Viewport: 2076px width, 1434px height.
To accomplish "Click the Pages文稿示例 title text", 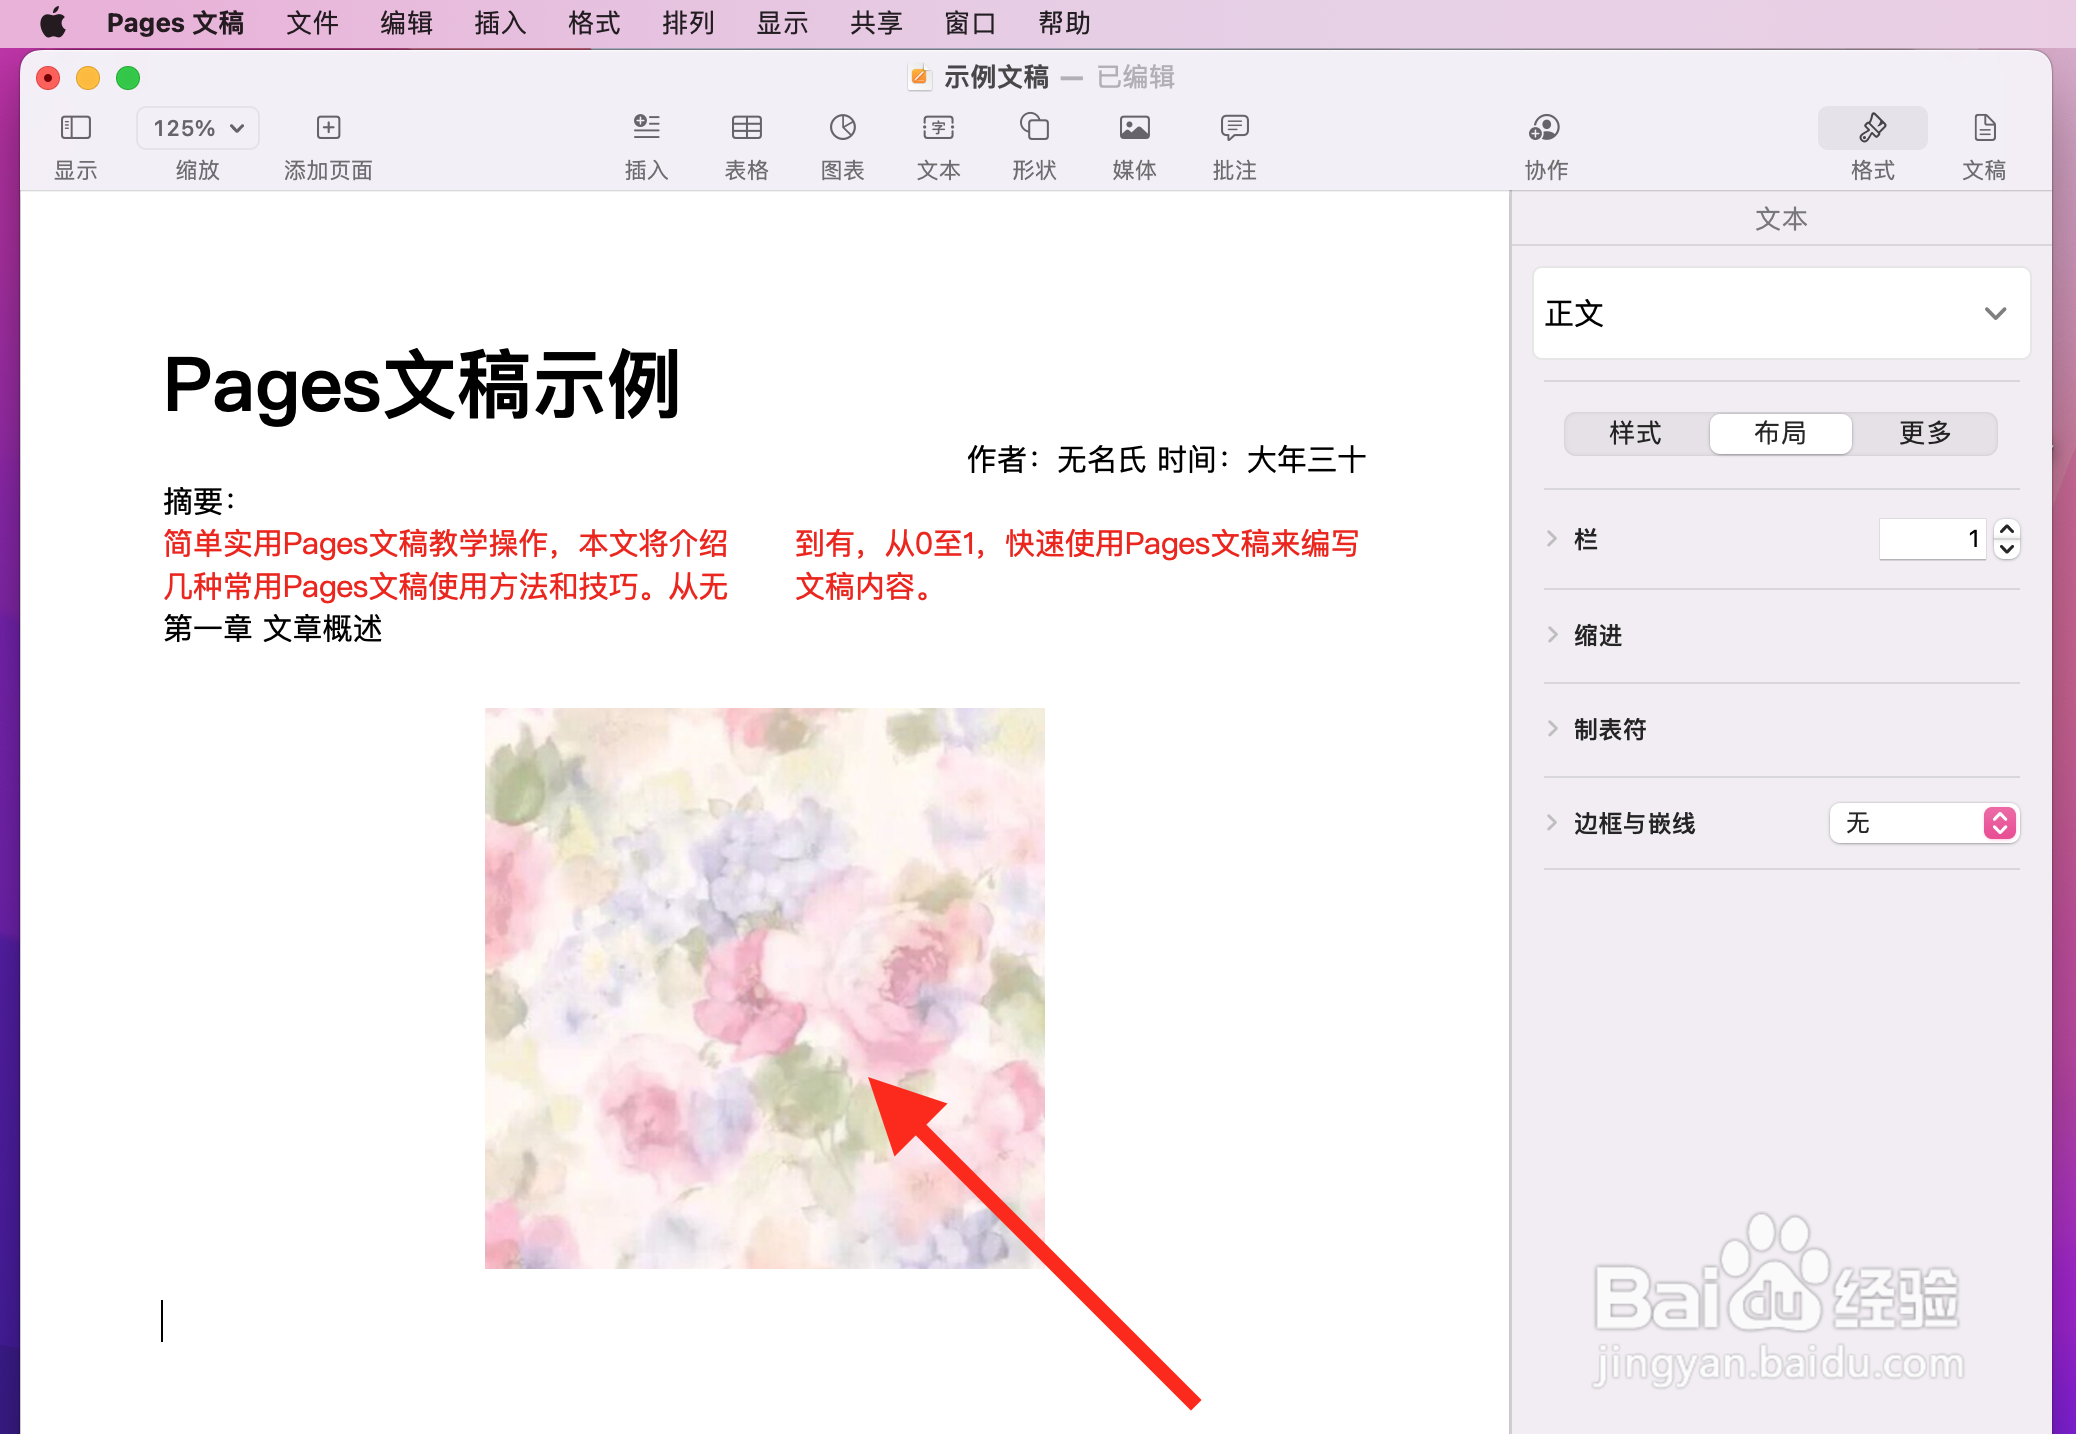I will click(x=421, y=386).
